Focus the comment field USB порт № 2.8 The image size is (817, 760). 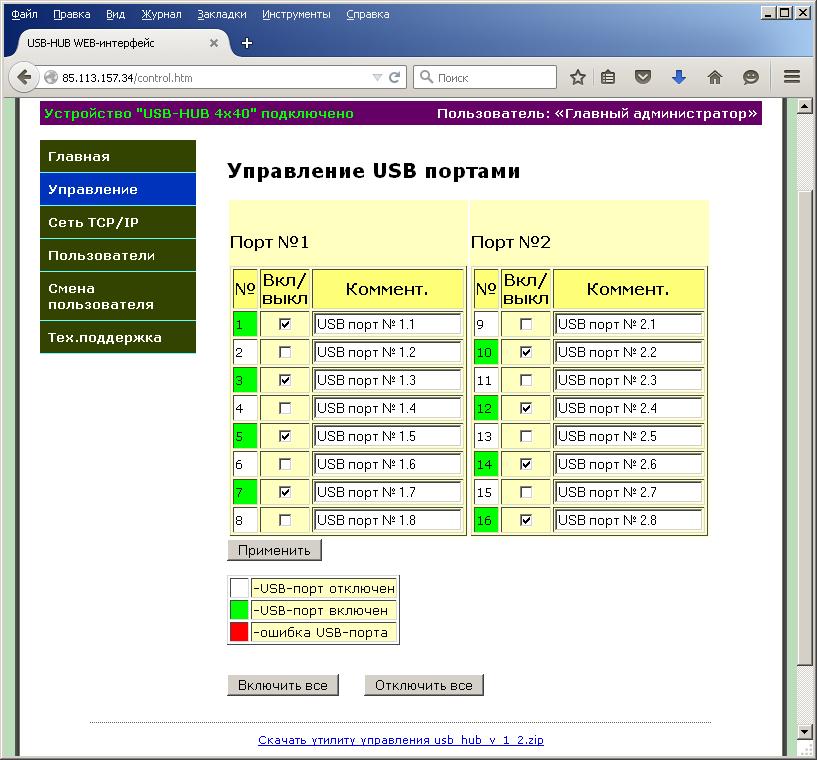pyautogui.click(x=629, y=520)
